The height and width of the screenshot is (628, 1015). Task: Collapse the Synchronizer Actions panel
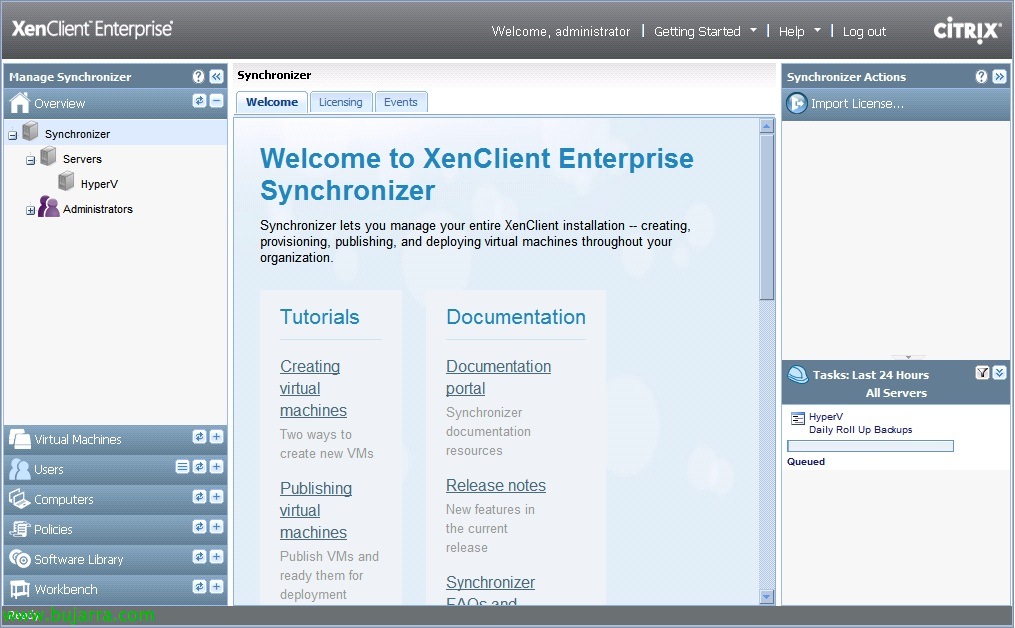pos(999,76)
